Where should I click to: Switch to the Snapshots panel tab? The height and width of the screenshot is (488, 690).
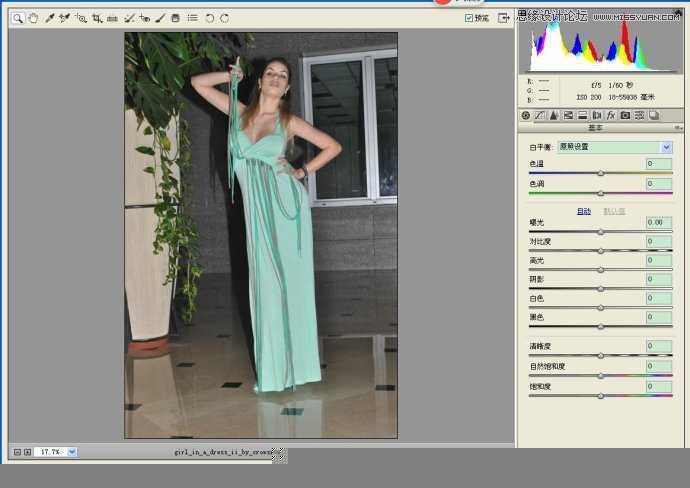pyautogui.click(x=654, y=115)
